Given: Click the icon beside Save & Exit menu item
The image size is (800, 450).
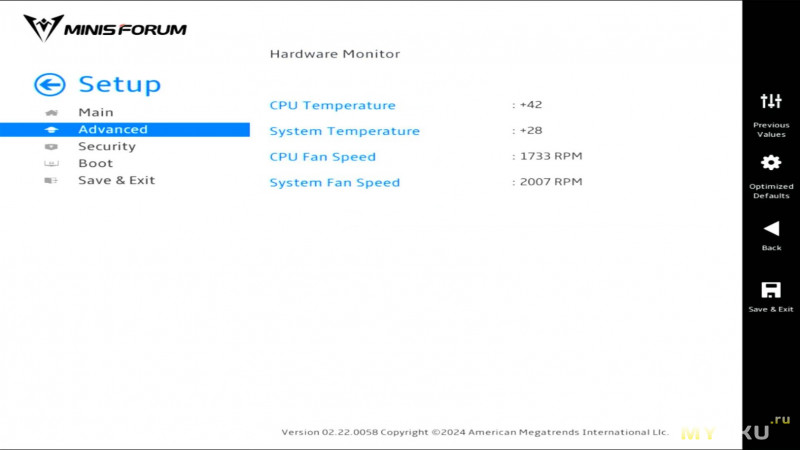Looking at the screenshot, I should (51, 181).
